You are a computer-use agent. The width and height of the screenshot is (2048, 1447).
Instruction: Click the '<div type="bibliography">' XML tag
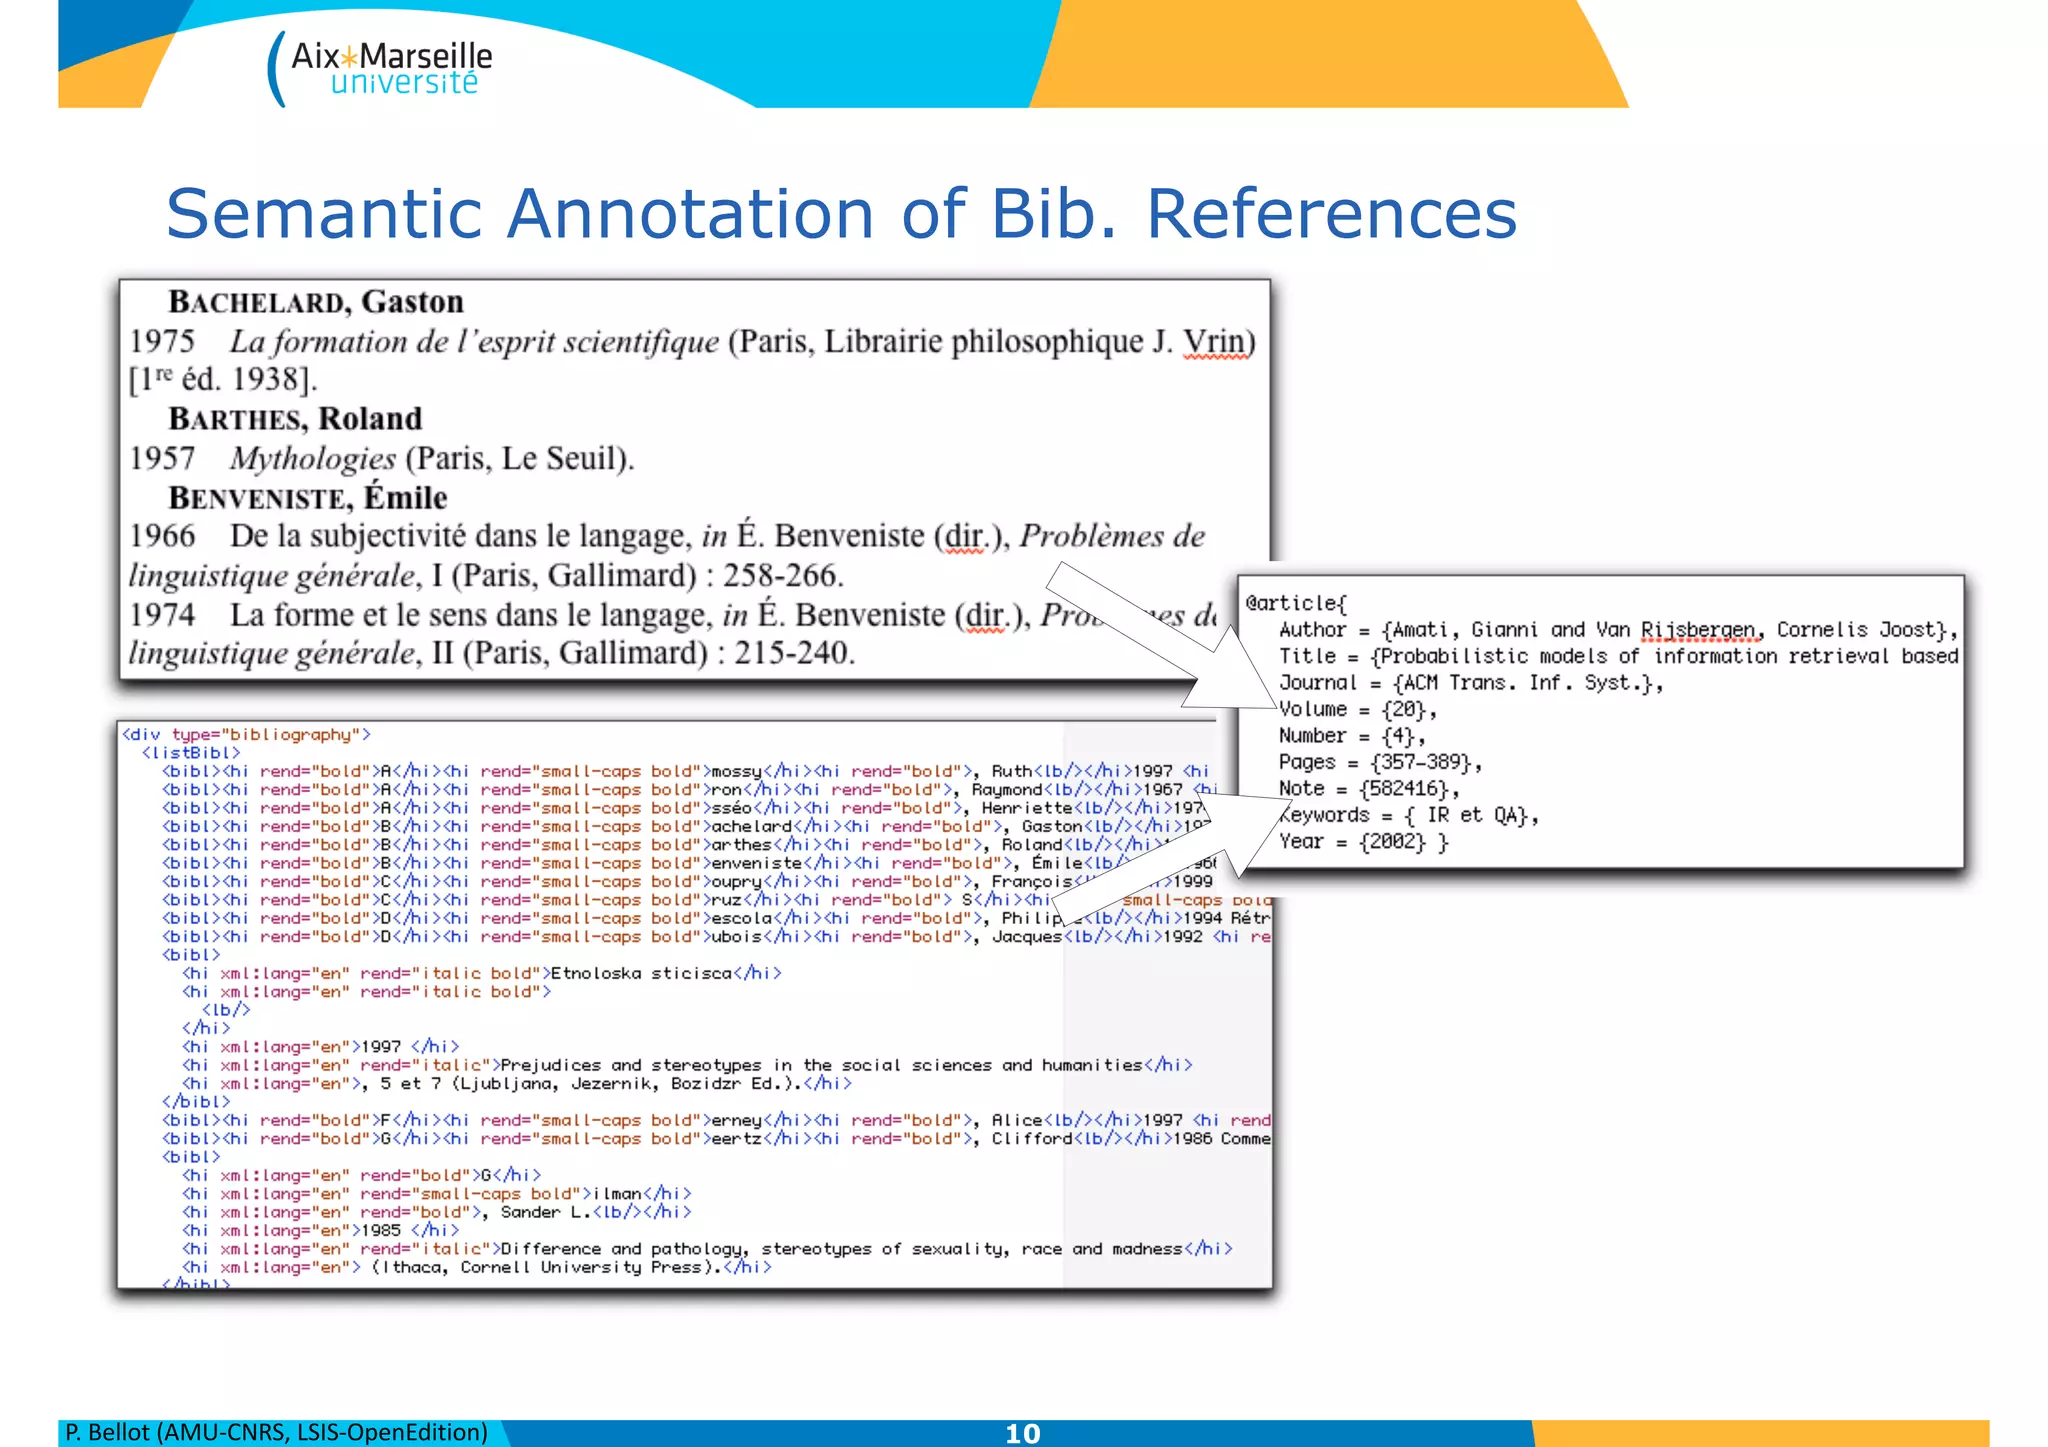(x=246, y=734)
